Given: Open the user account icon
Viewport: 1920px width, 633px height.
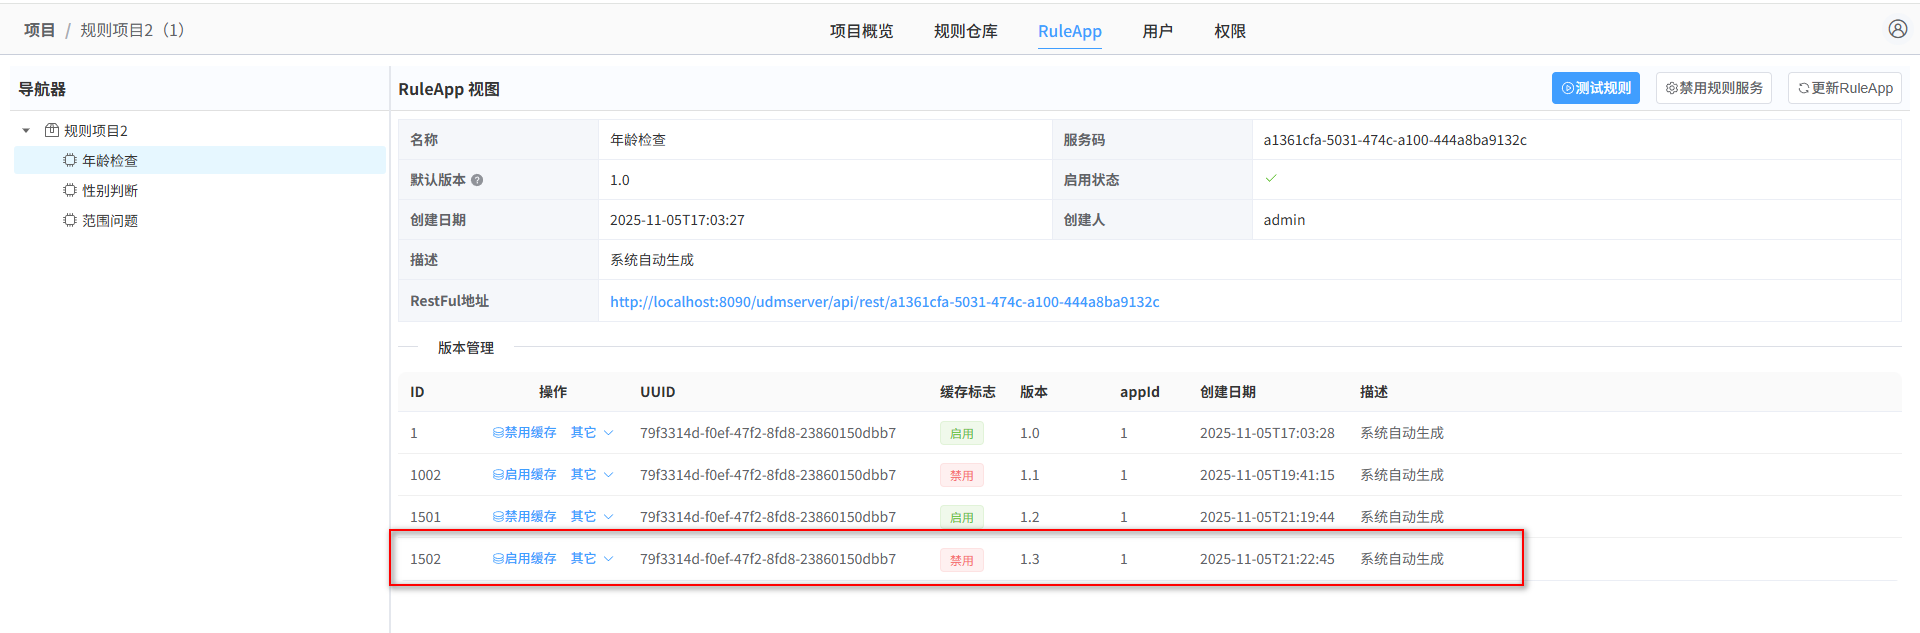Looking at the screenshot, I should pos(1897,29).
